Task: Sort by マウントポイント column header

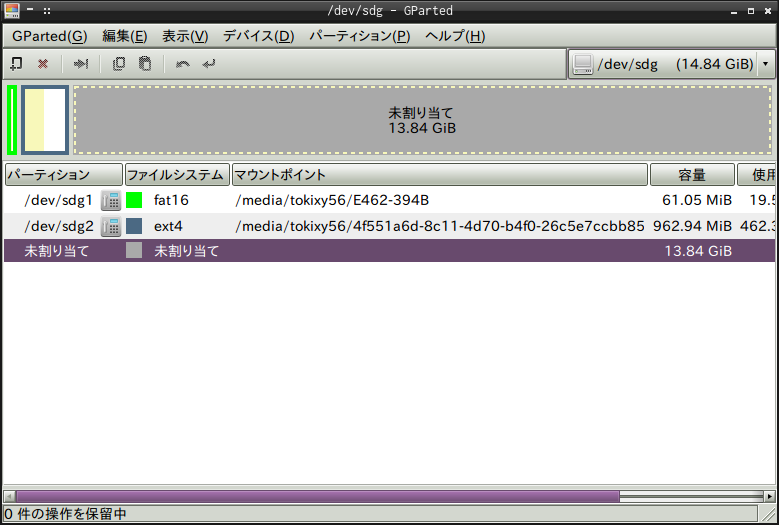Action: [440, 175]
